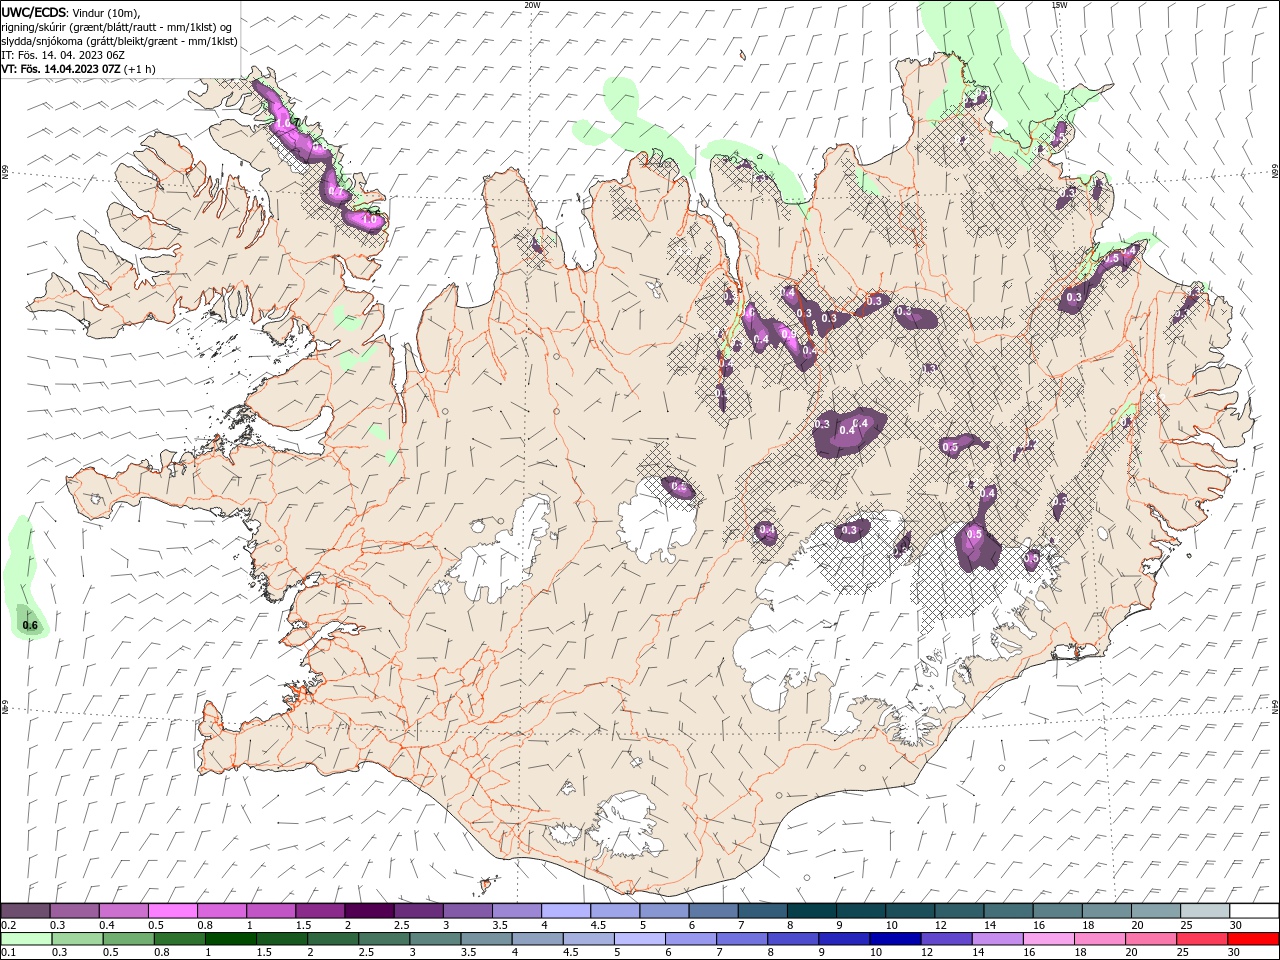Image resolution: width=1280 pixels, height=960 pixels.
Task: Click the valid time 'VT: Fös. 14.04.2023 07Z'
Action: [x=62, y=69]
